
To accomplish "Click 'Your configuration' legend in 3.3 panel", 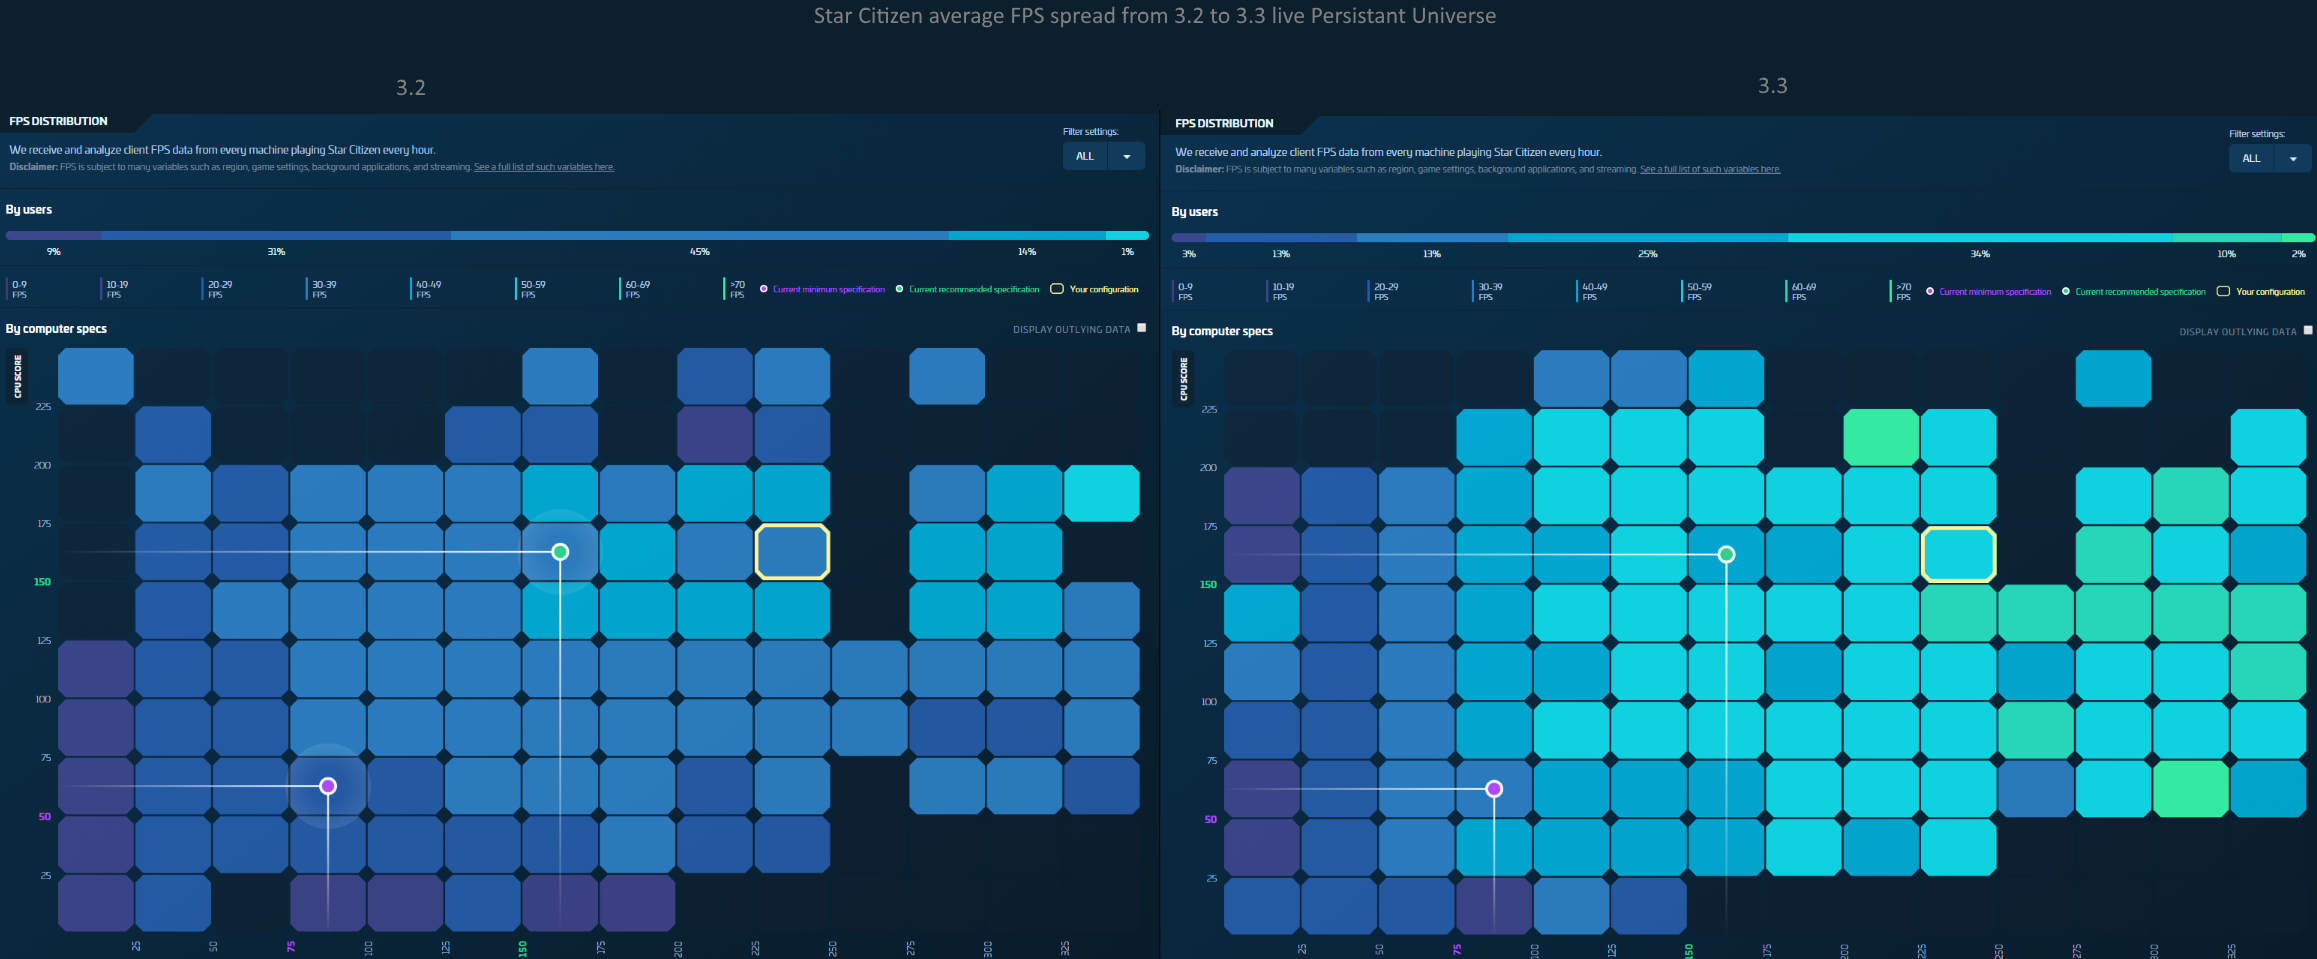I will tap(2260, 291).
